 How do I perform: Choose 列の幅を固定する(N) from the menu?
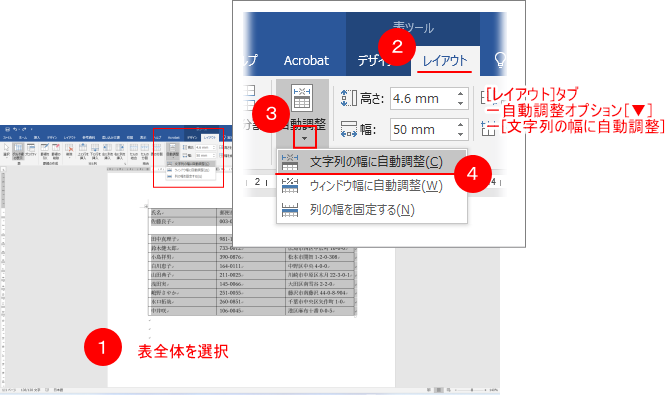tap(371, 210)
